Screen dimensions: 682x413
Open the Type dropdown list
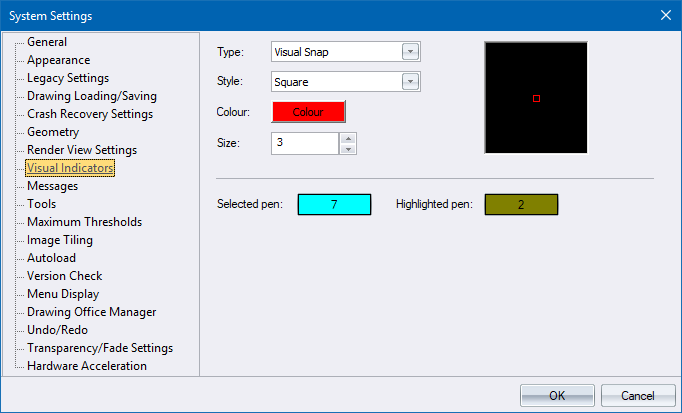[x=410, y=52]
